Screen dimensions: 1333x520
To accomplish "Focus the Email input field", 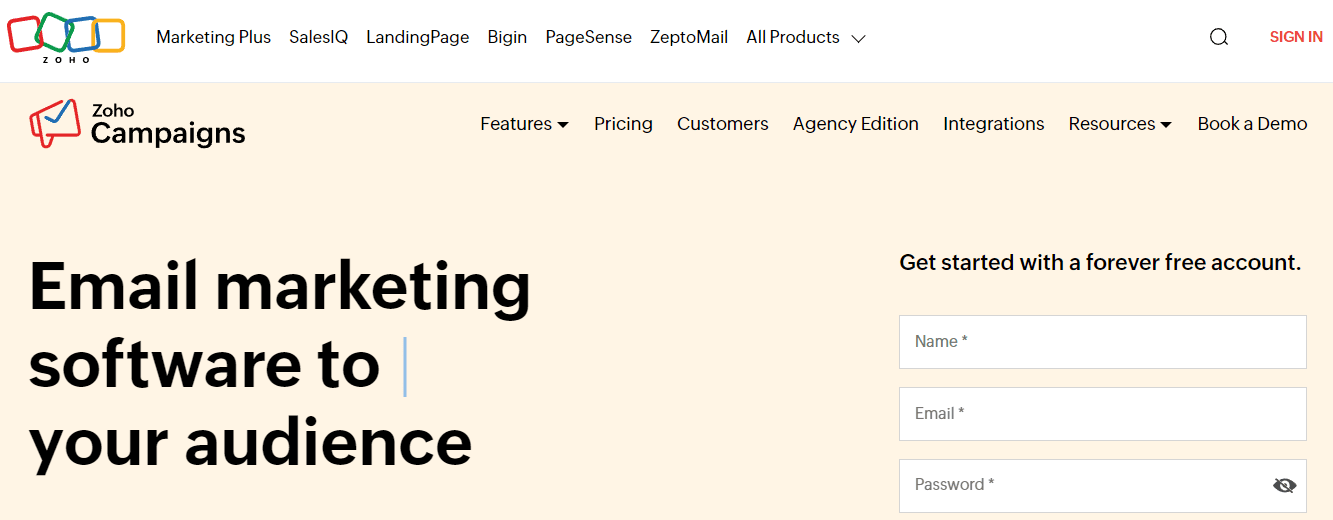I will pos(1102,414).
